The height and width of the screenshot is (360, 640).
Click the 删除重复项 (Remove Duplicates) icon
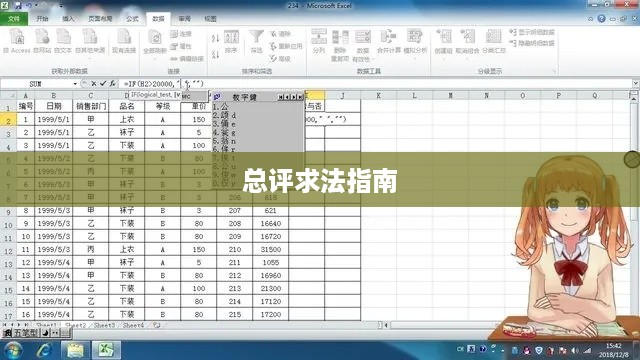[340, 45]
